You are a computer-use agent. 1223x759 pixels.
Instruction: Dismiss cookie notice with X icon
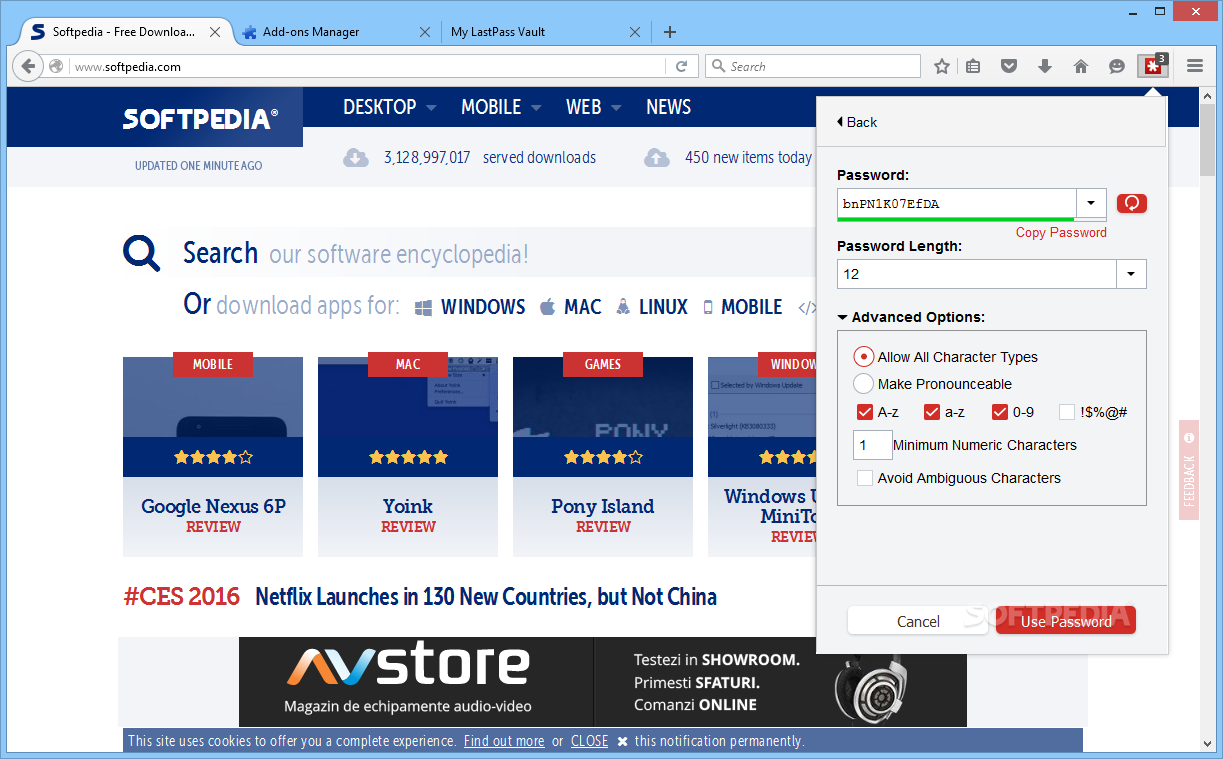622,741
